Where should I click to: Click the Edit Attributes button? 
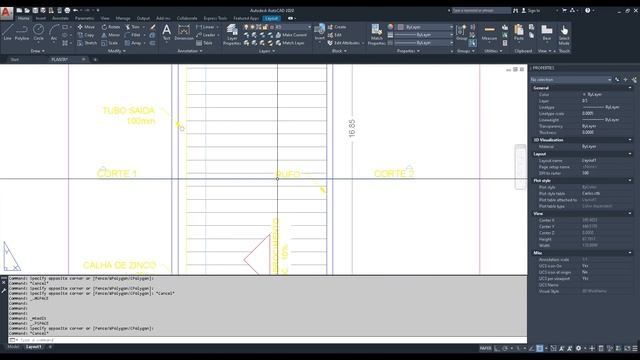(x=344, y=43)
